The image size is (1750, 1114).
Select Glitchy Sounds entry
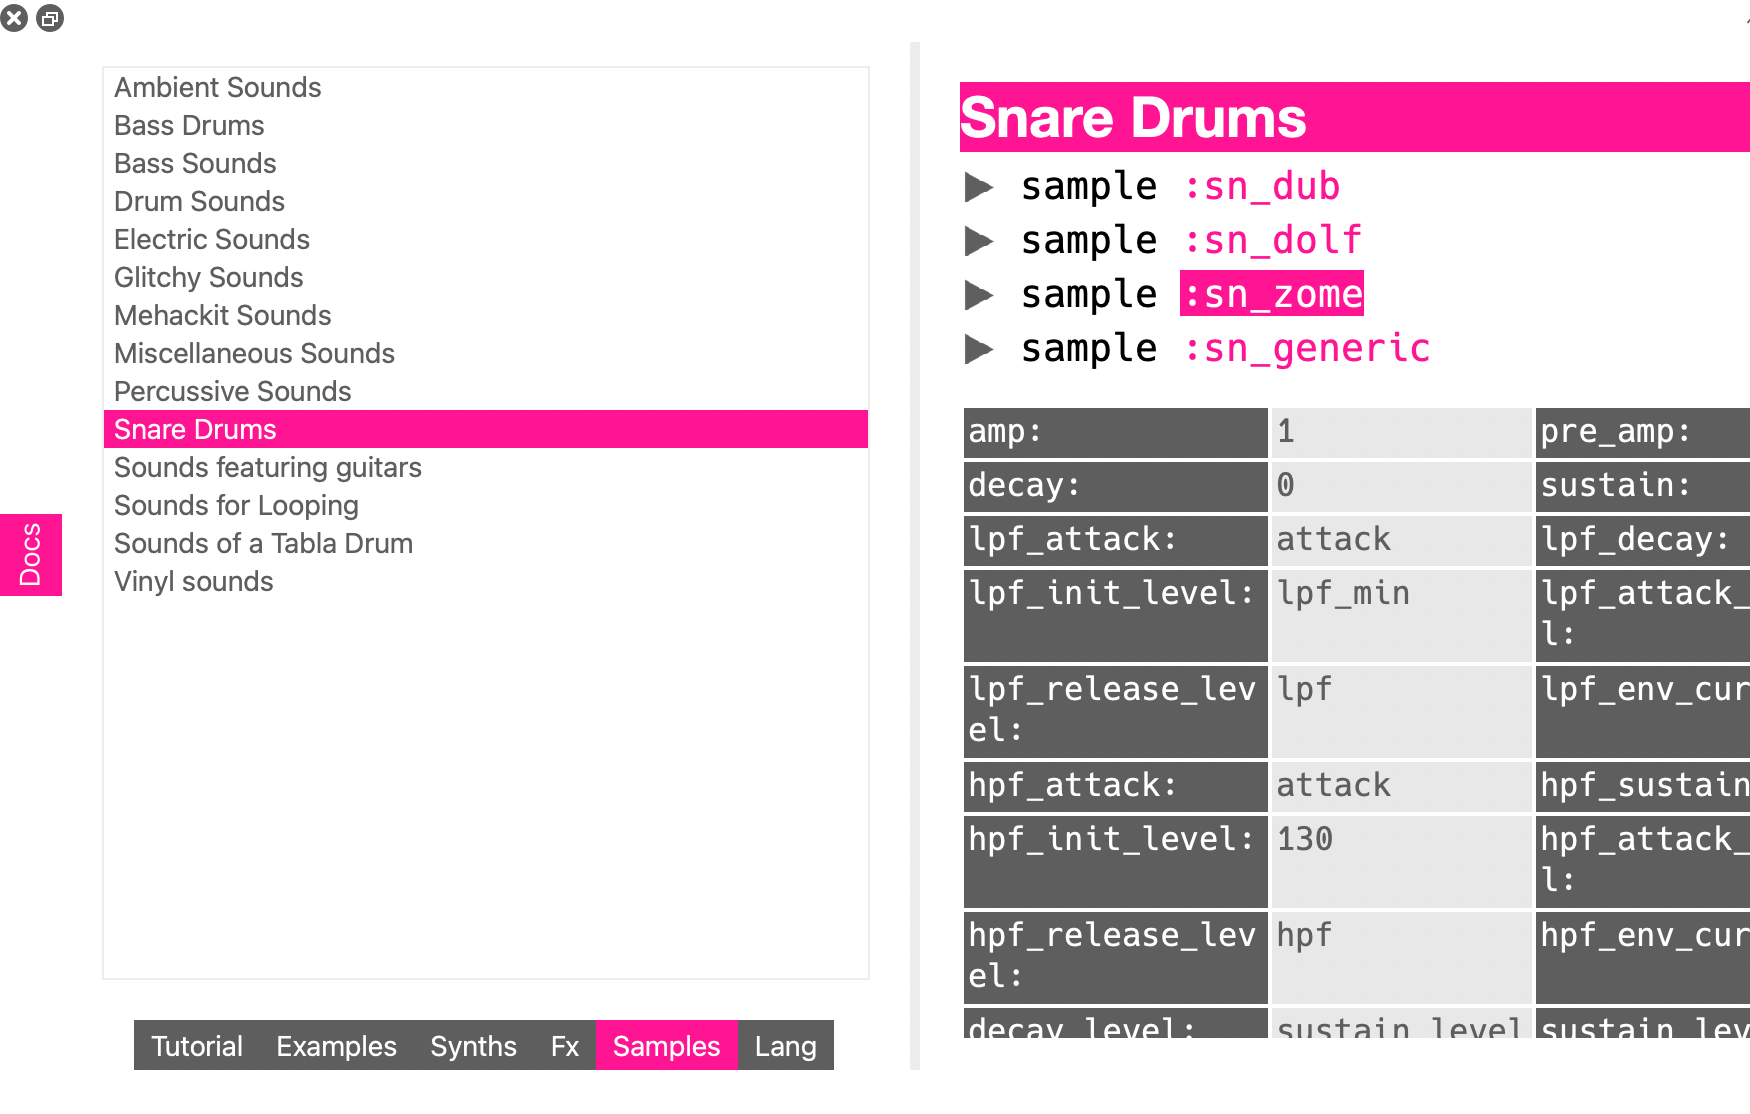(x=486, y=277)
